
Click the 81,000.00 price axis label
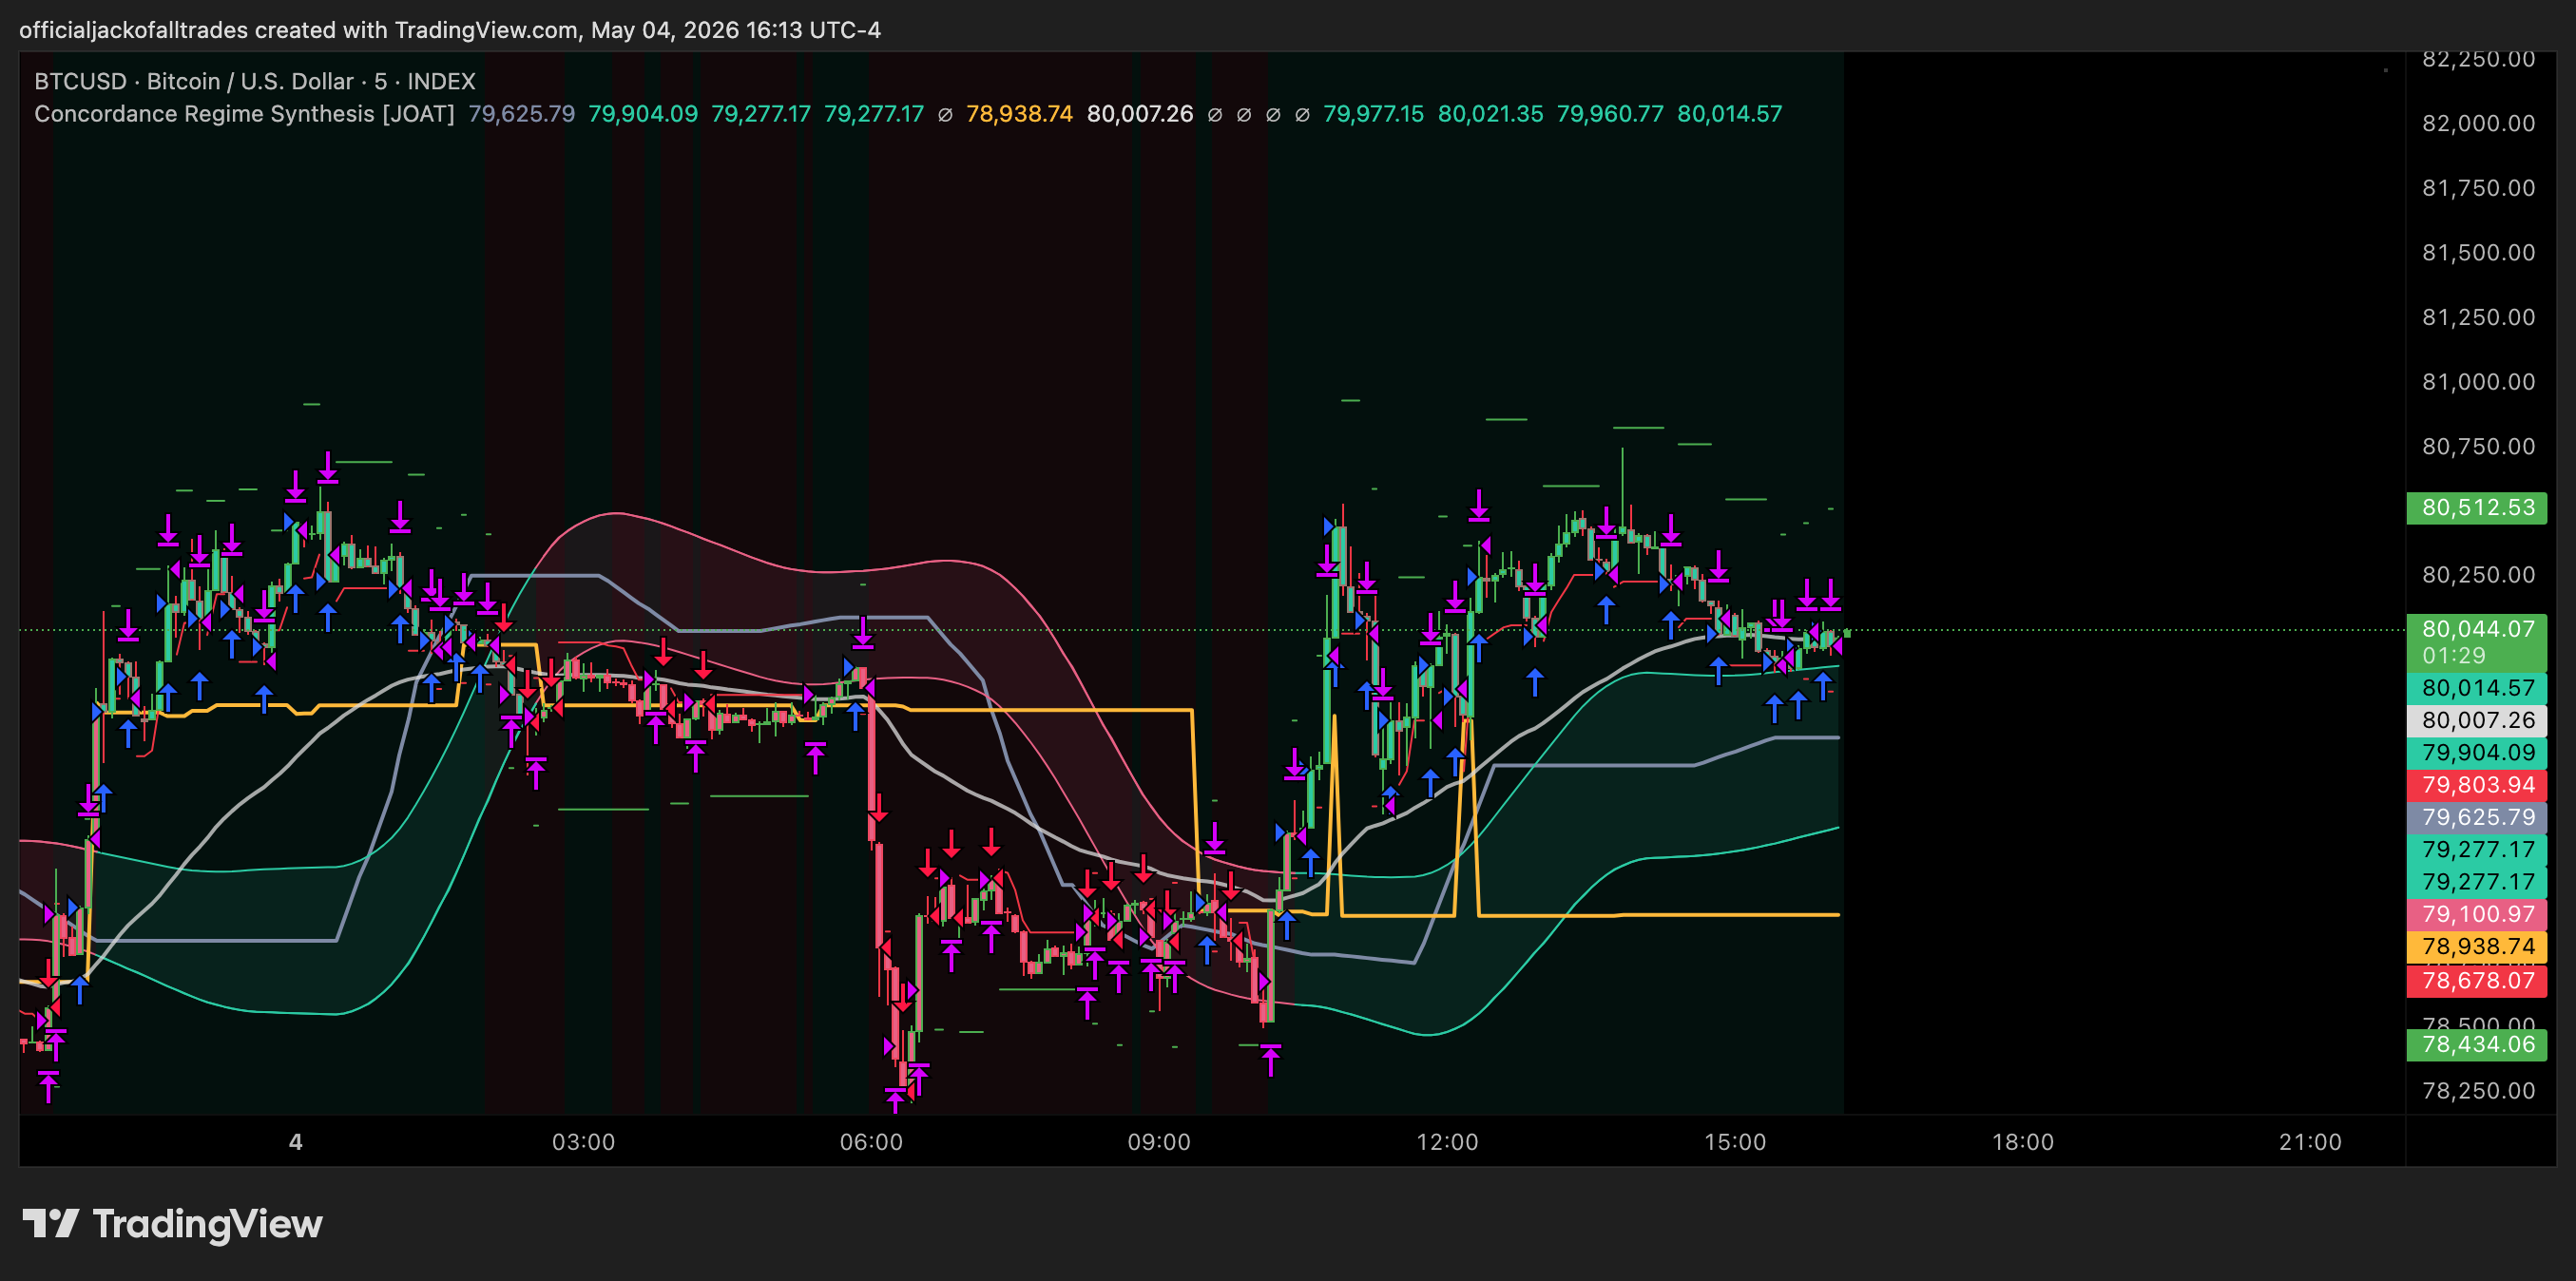coord(2478,381)
